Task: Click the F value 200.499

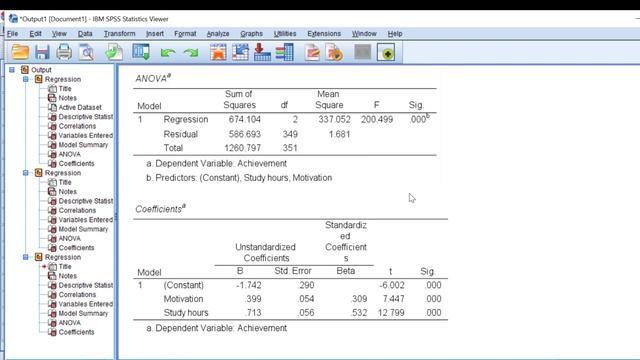Action: (x=377, y=120)
